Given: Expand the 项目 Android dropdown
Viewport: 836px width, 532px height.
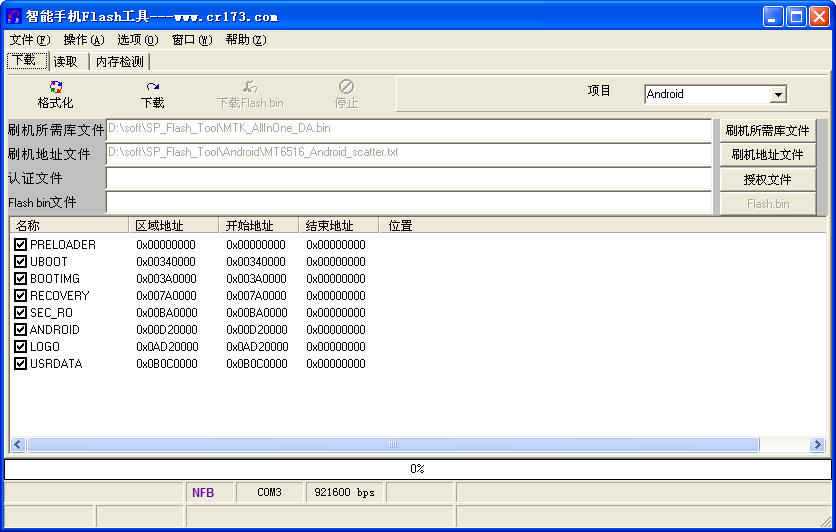Looking at the screenshot, I should (778, 95).
